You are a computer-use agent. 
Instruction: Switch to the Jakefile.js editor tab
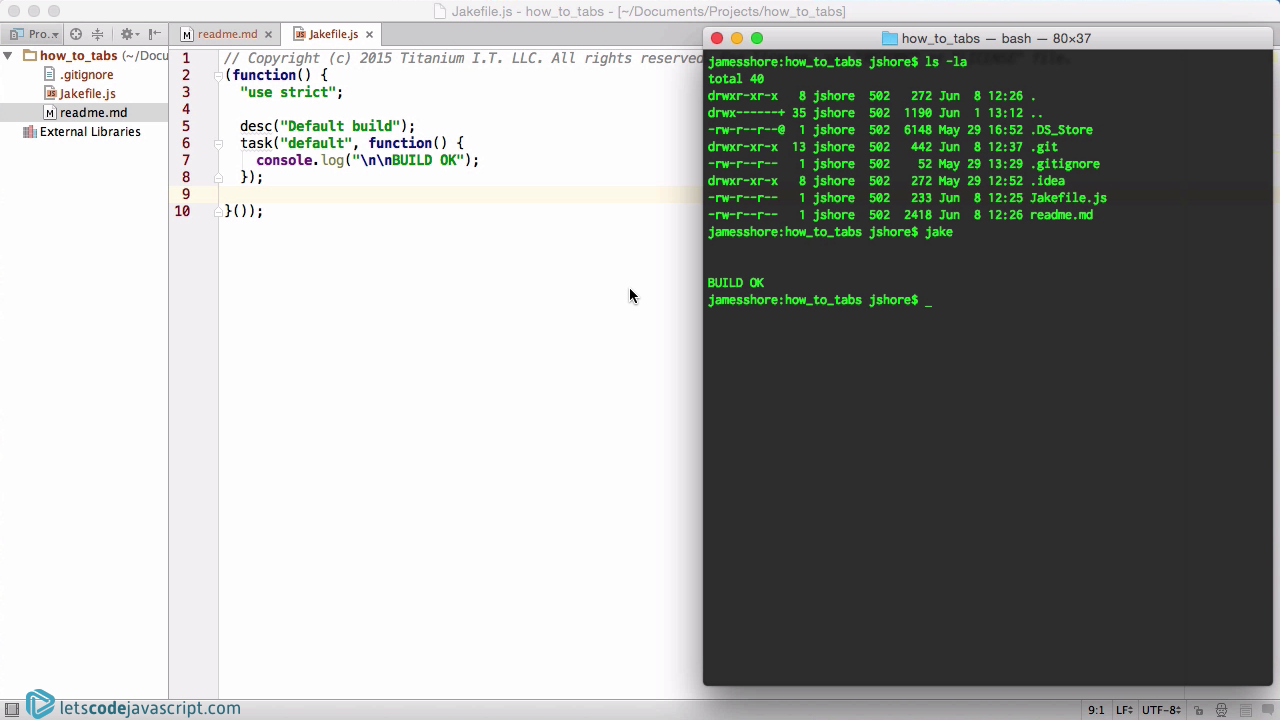(333, 34)
